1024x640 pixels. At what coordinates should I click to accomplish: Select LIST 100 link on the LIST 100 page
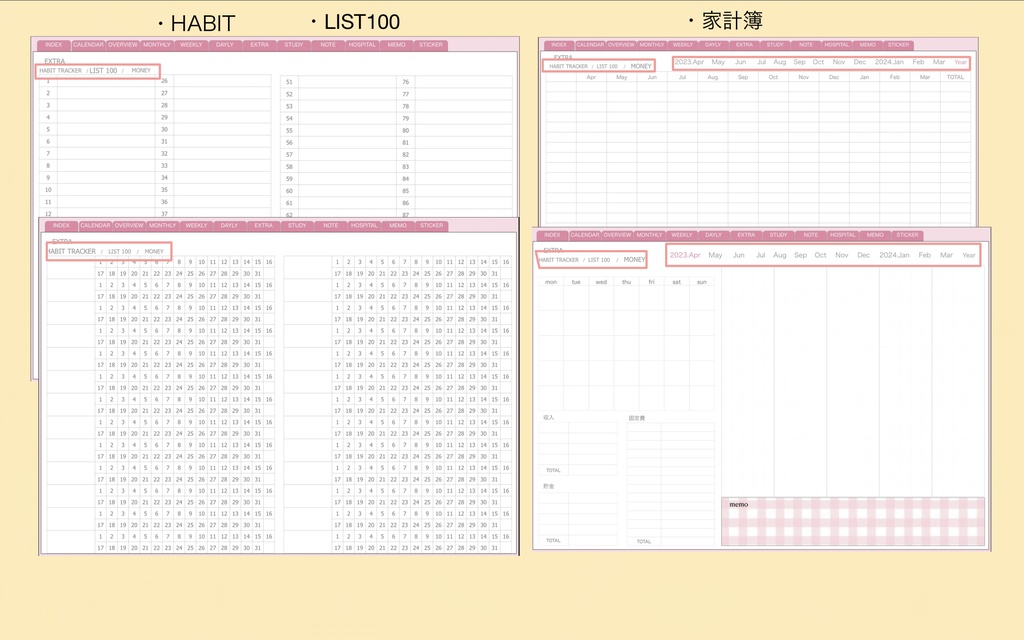pyautogui.click(x=103, y=71)
